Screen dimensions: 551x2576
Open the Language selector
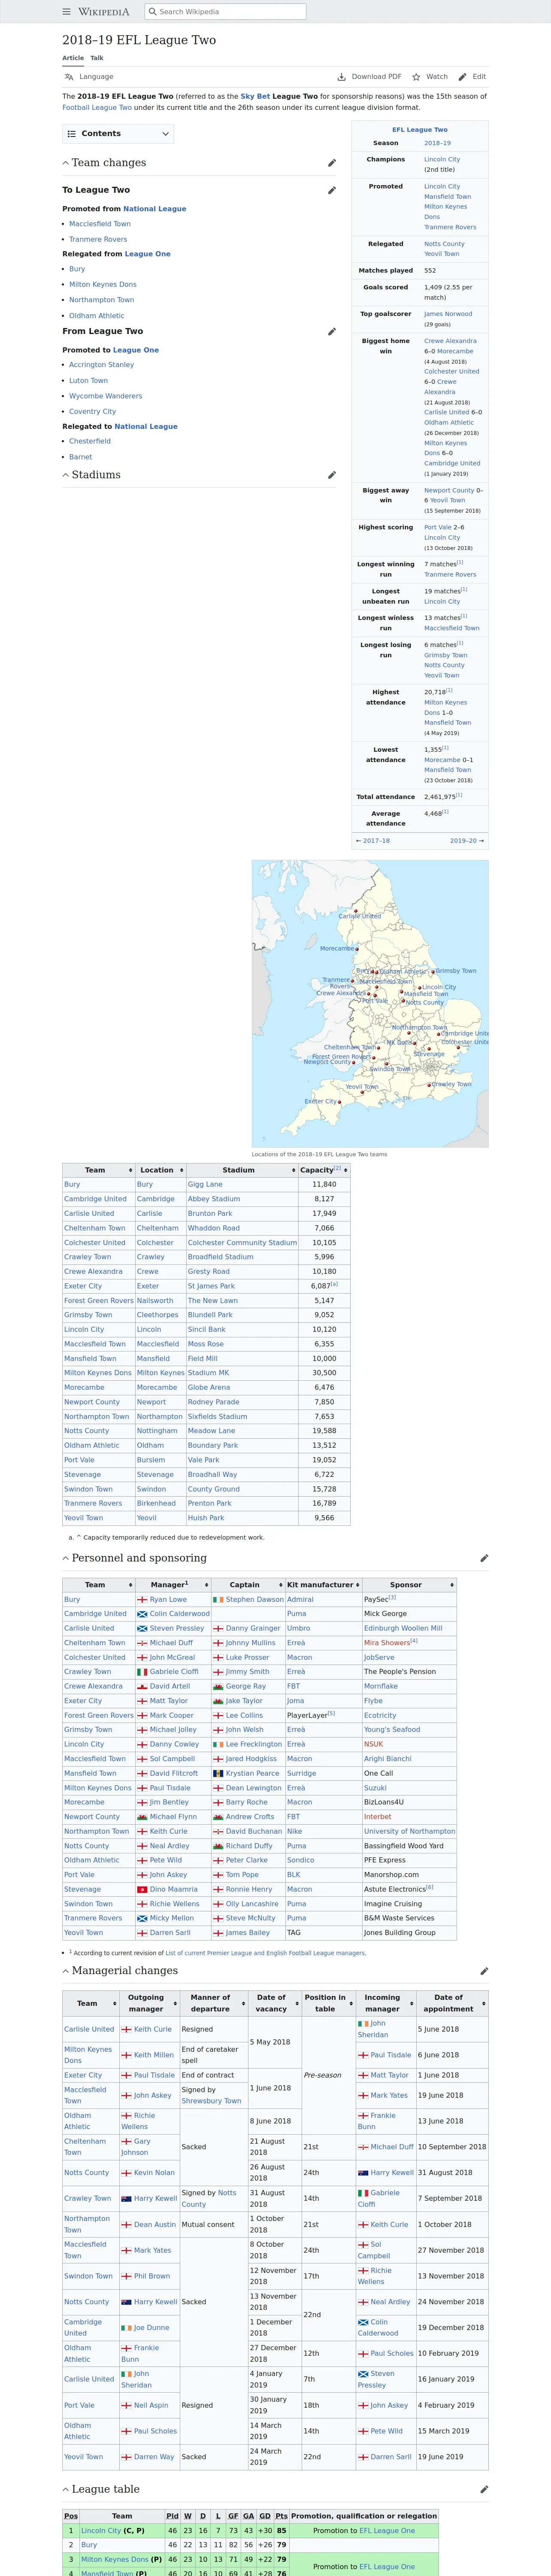coord(88,77)
